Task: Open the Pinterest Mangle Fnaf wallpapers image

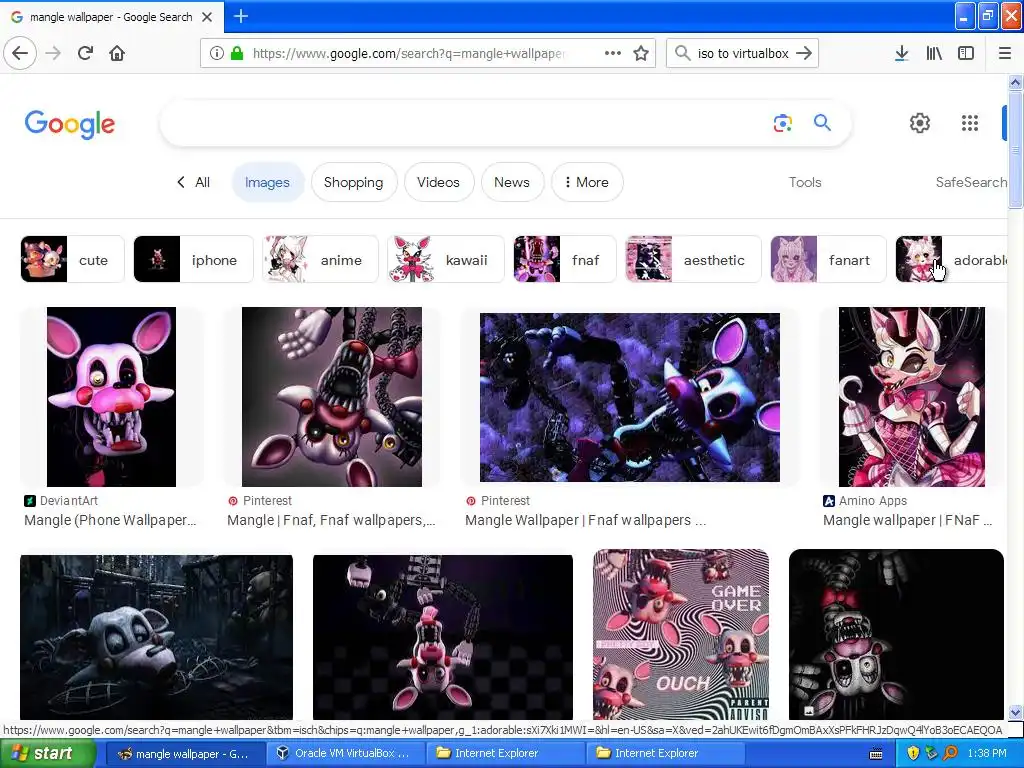Action: tap(332, 396)
